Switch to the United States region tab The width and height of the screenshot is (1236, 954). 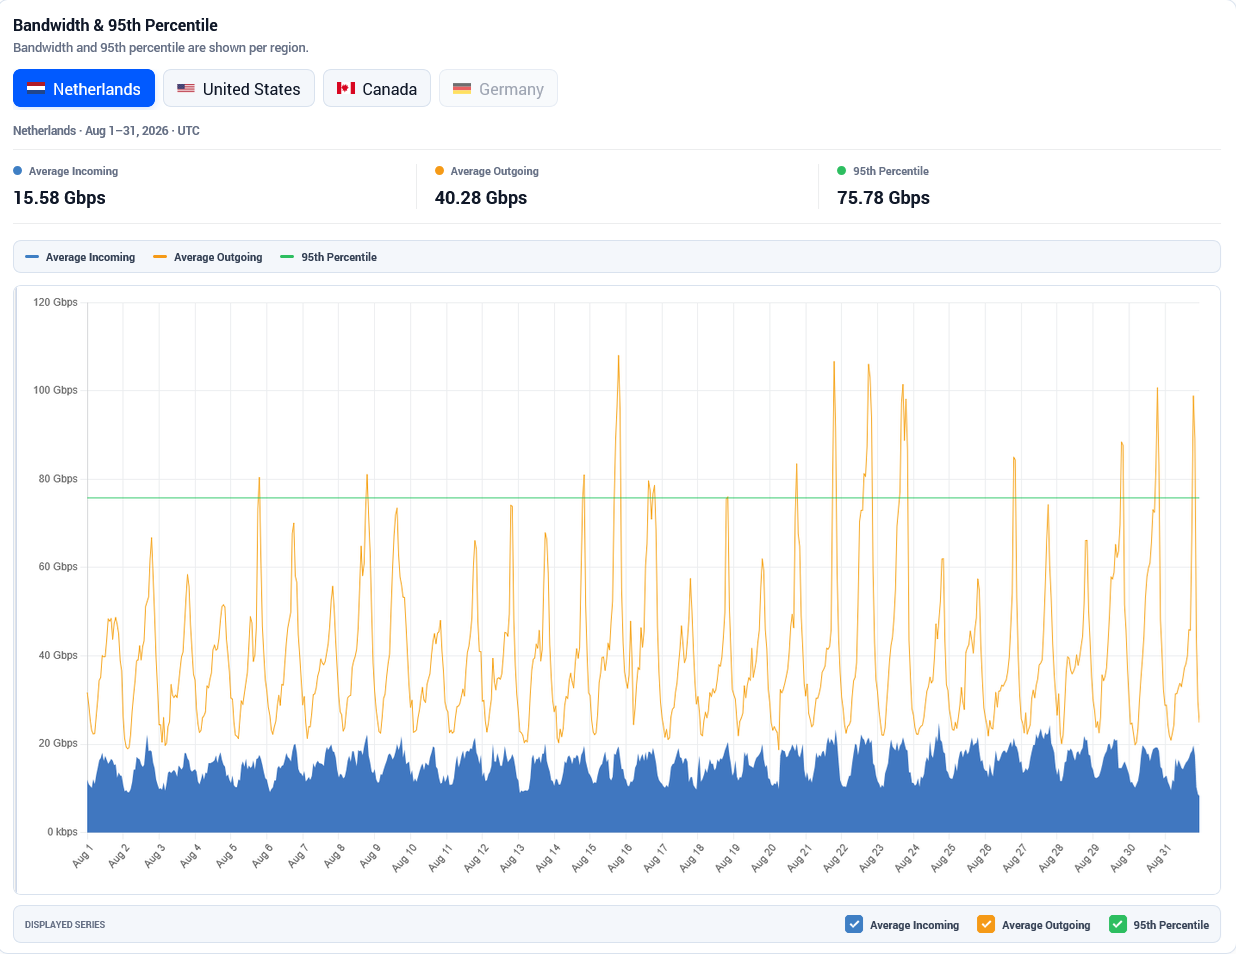[239, 88]
